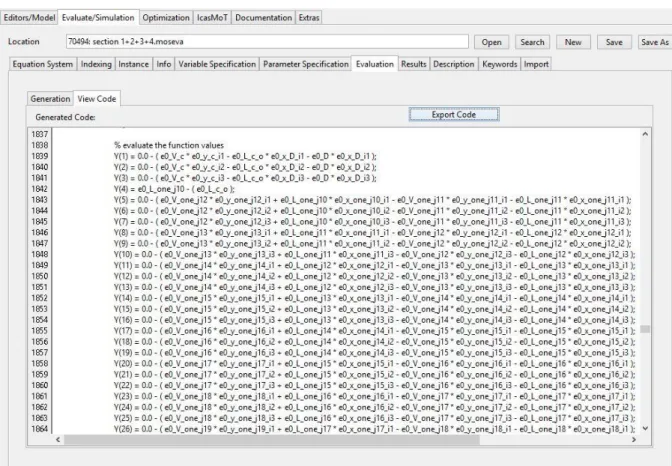Image resolution: width=672 pixels, height=466 pixels.
Task: Select the Evaluate/Simulation tab
Action: [98, 18]
